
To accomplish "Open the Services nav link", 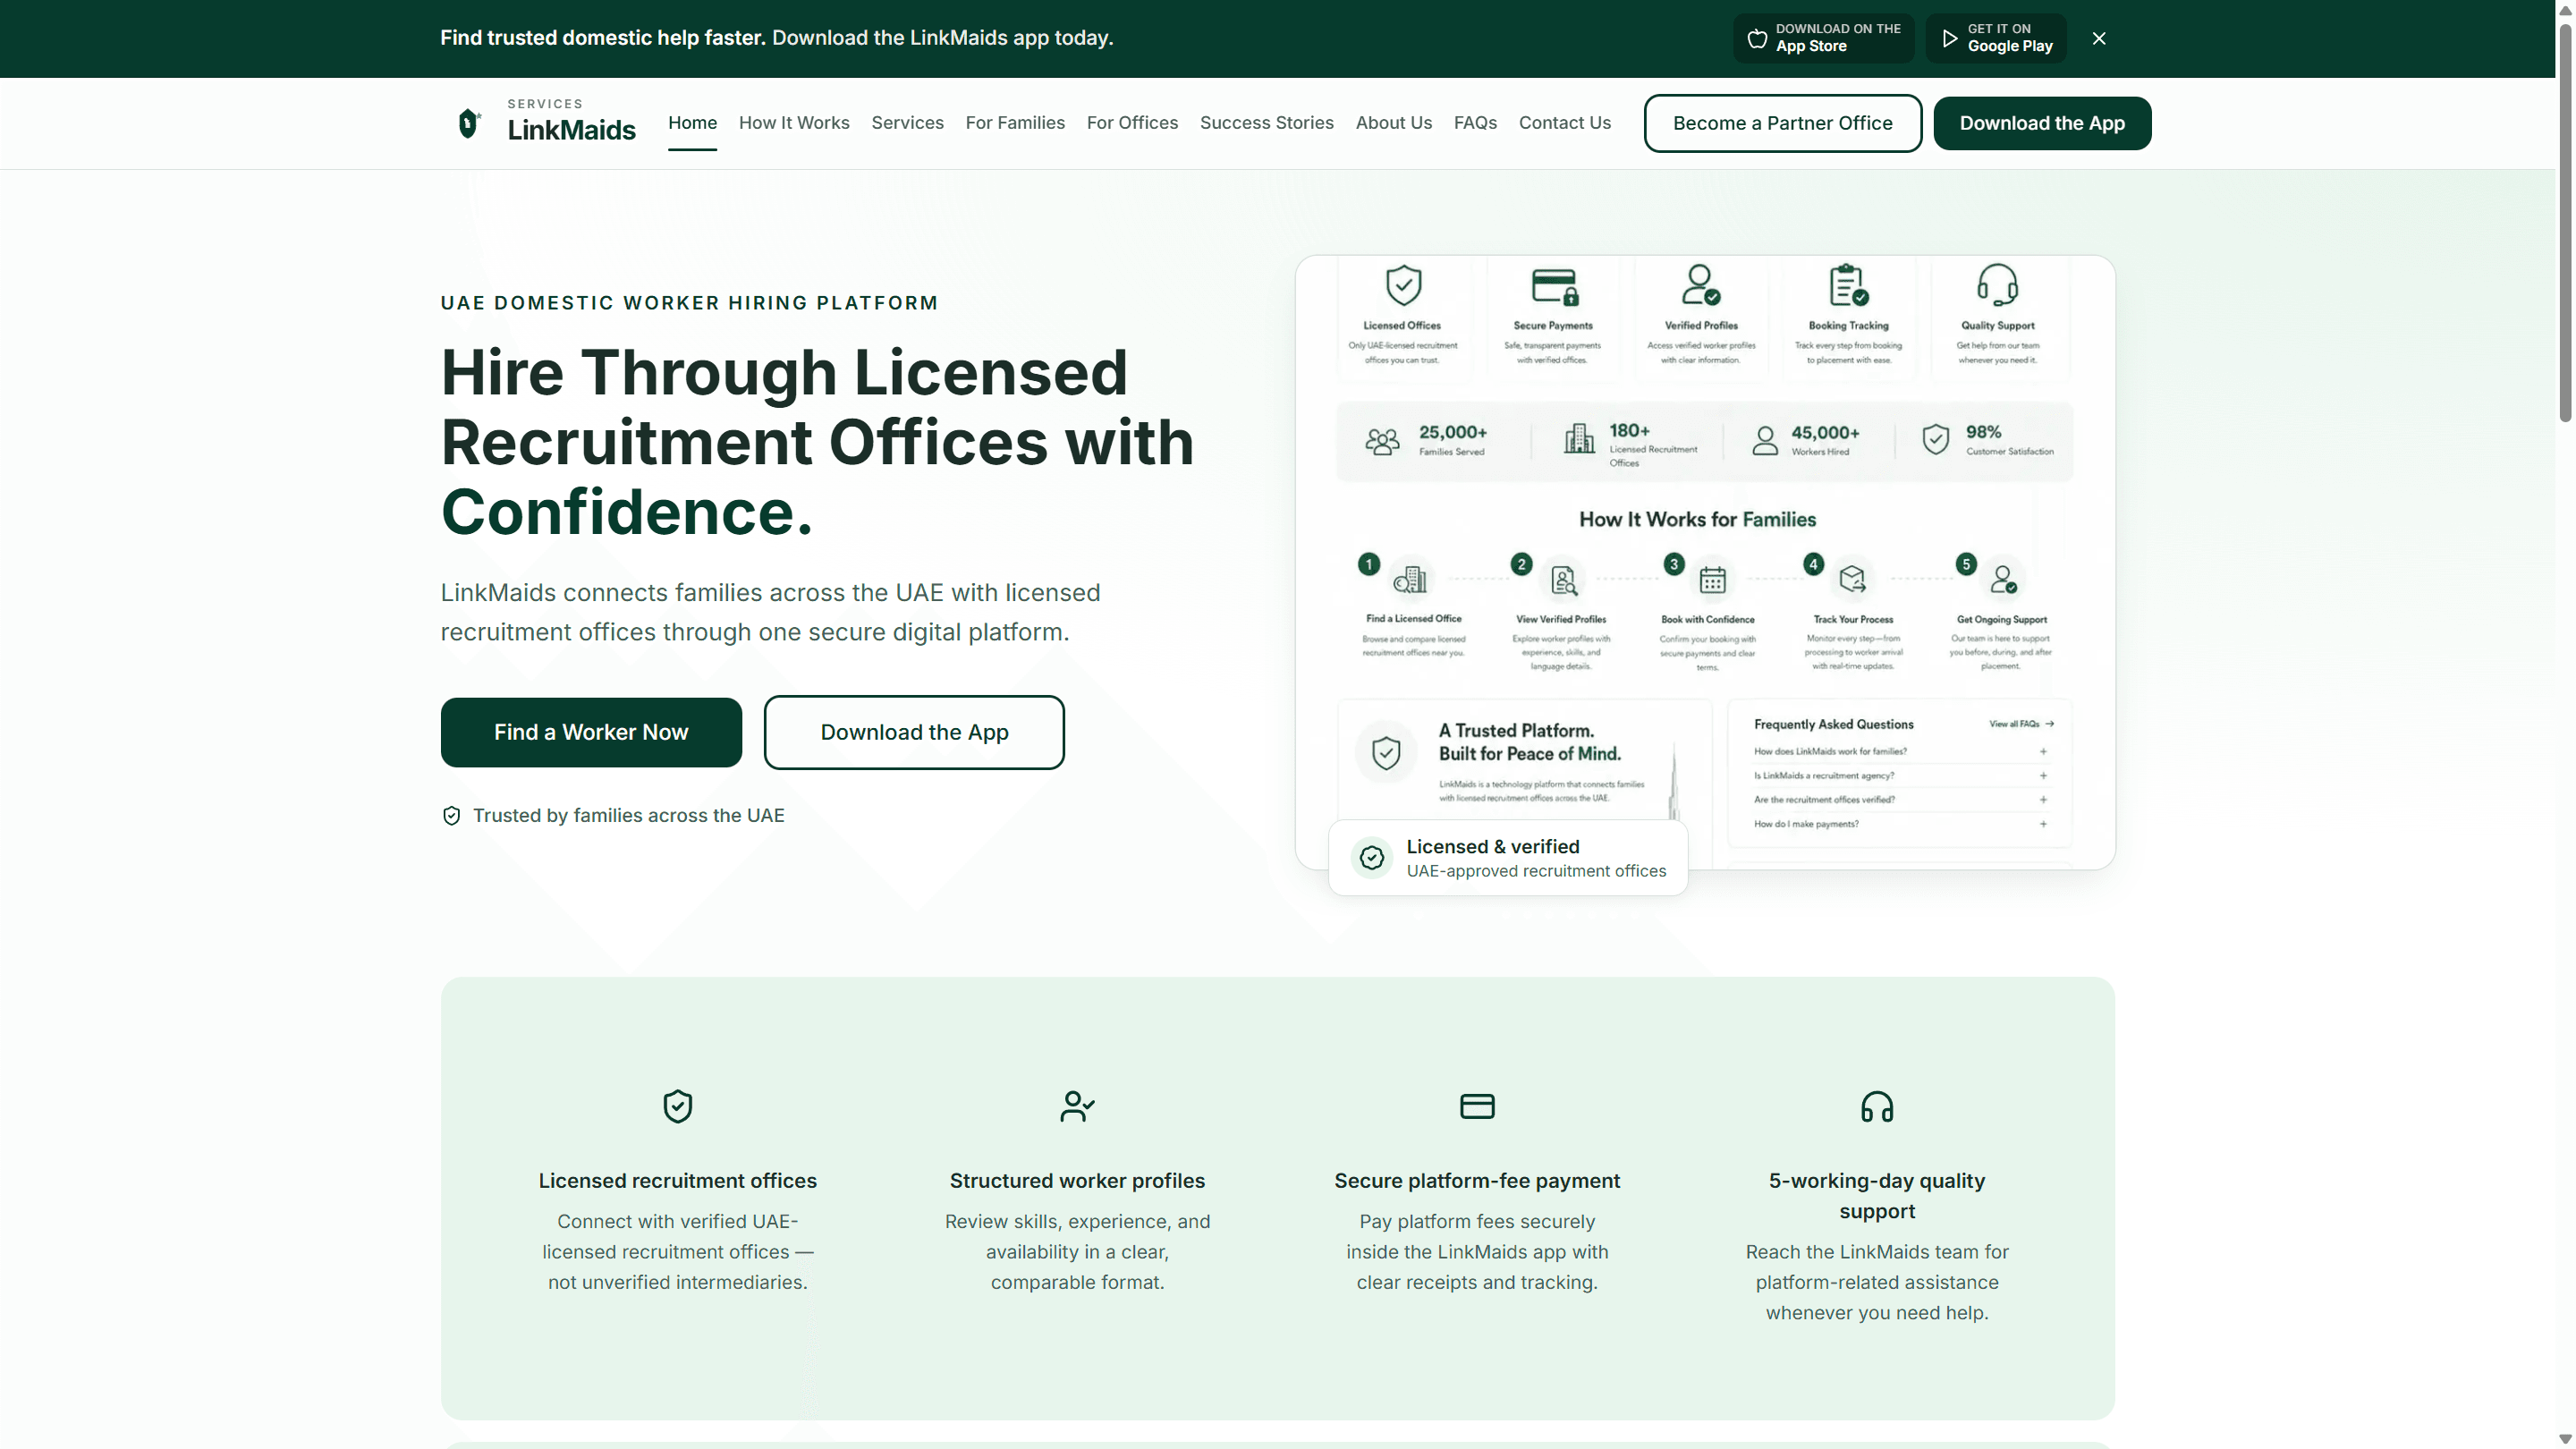I will [x=907, y=122].
